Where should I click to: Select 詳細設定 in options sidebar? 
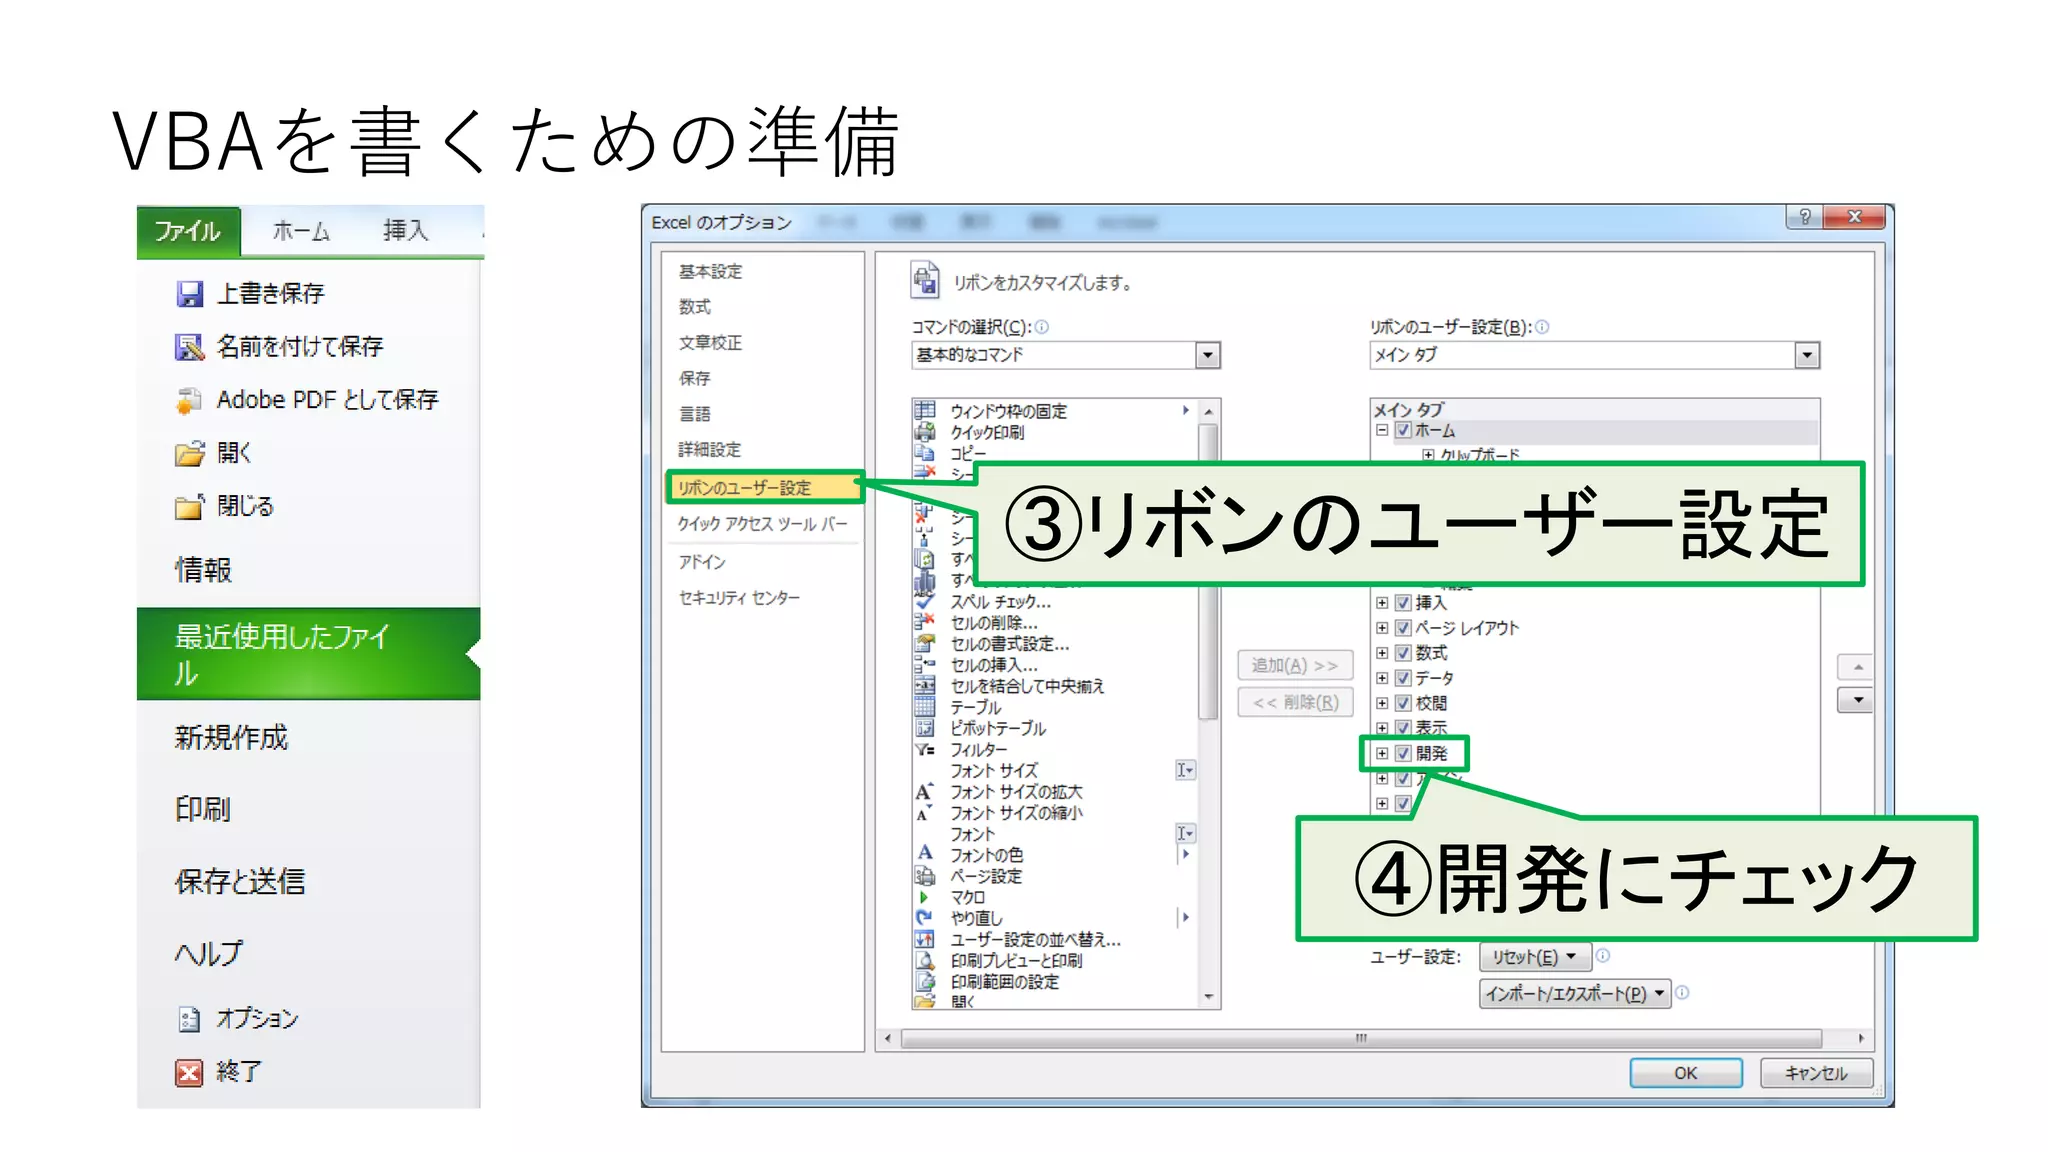[x=710, y=449]
